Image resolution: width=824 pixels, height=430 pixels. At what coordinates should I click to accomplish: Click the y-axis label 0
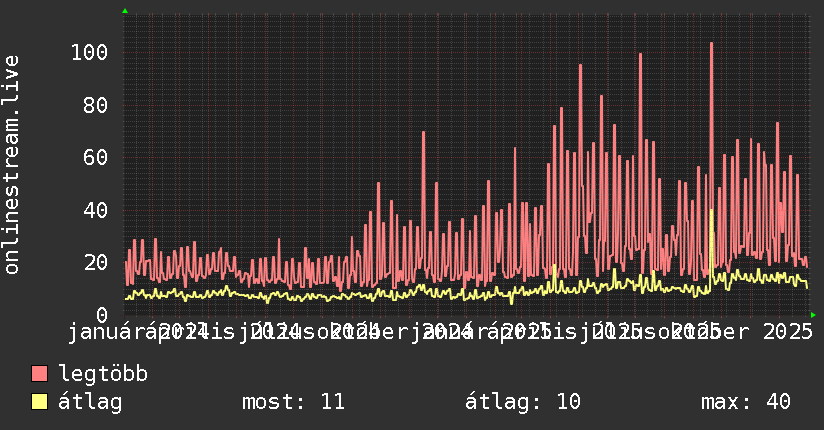102,315
